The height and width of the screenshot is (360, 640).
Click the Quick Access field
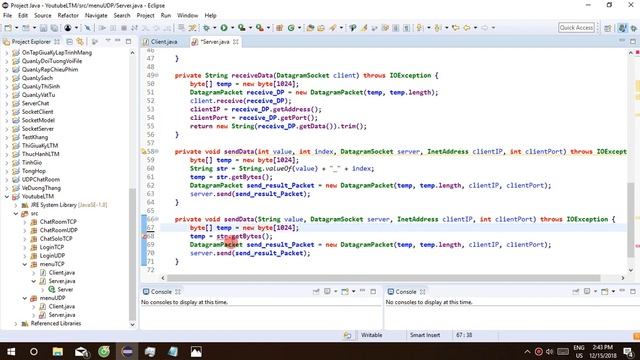(576, 28)
